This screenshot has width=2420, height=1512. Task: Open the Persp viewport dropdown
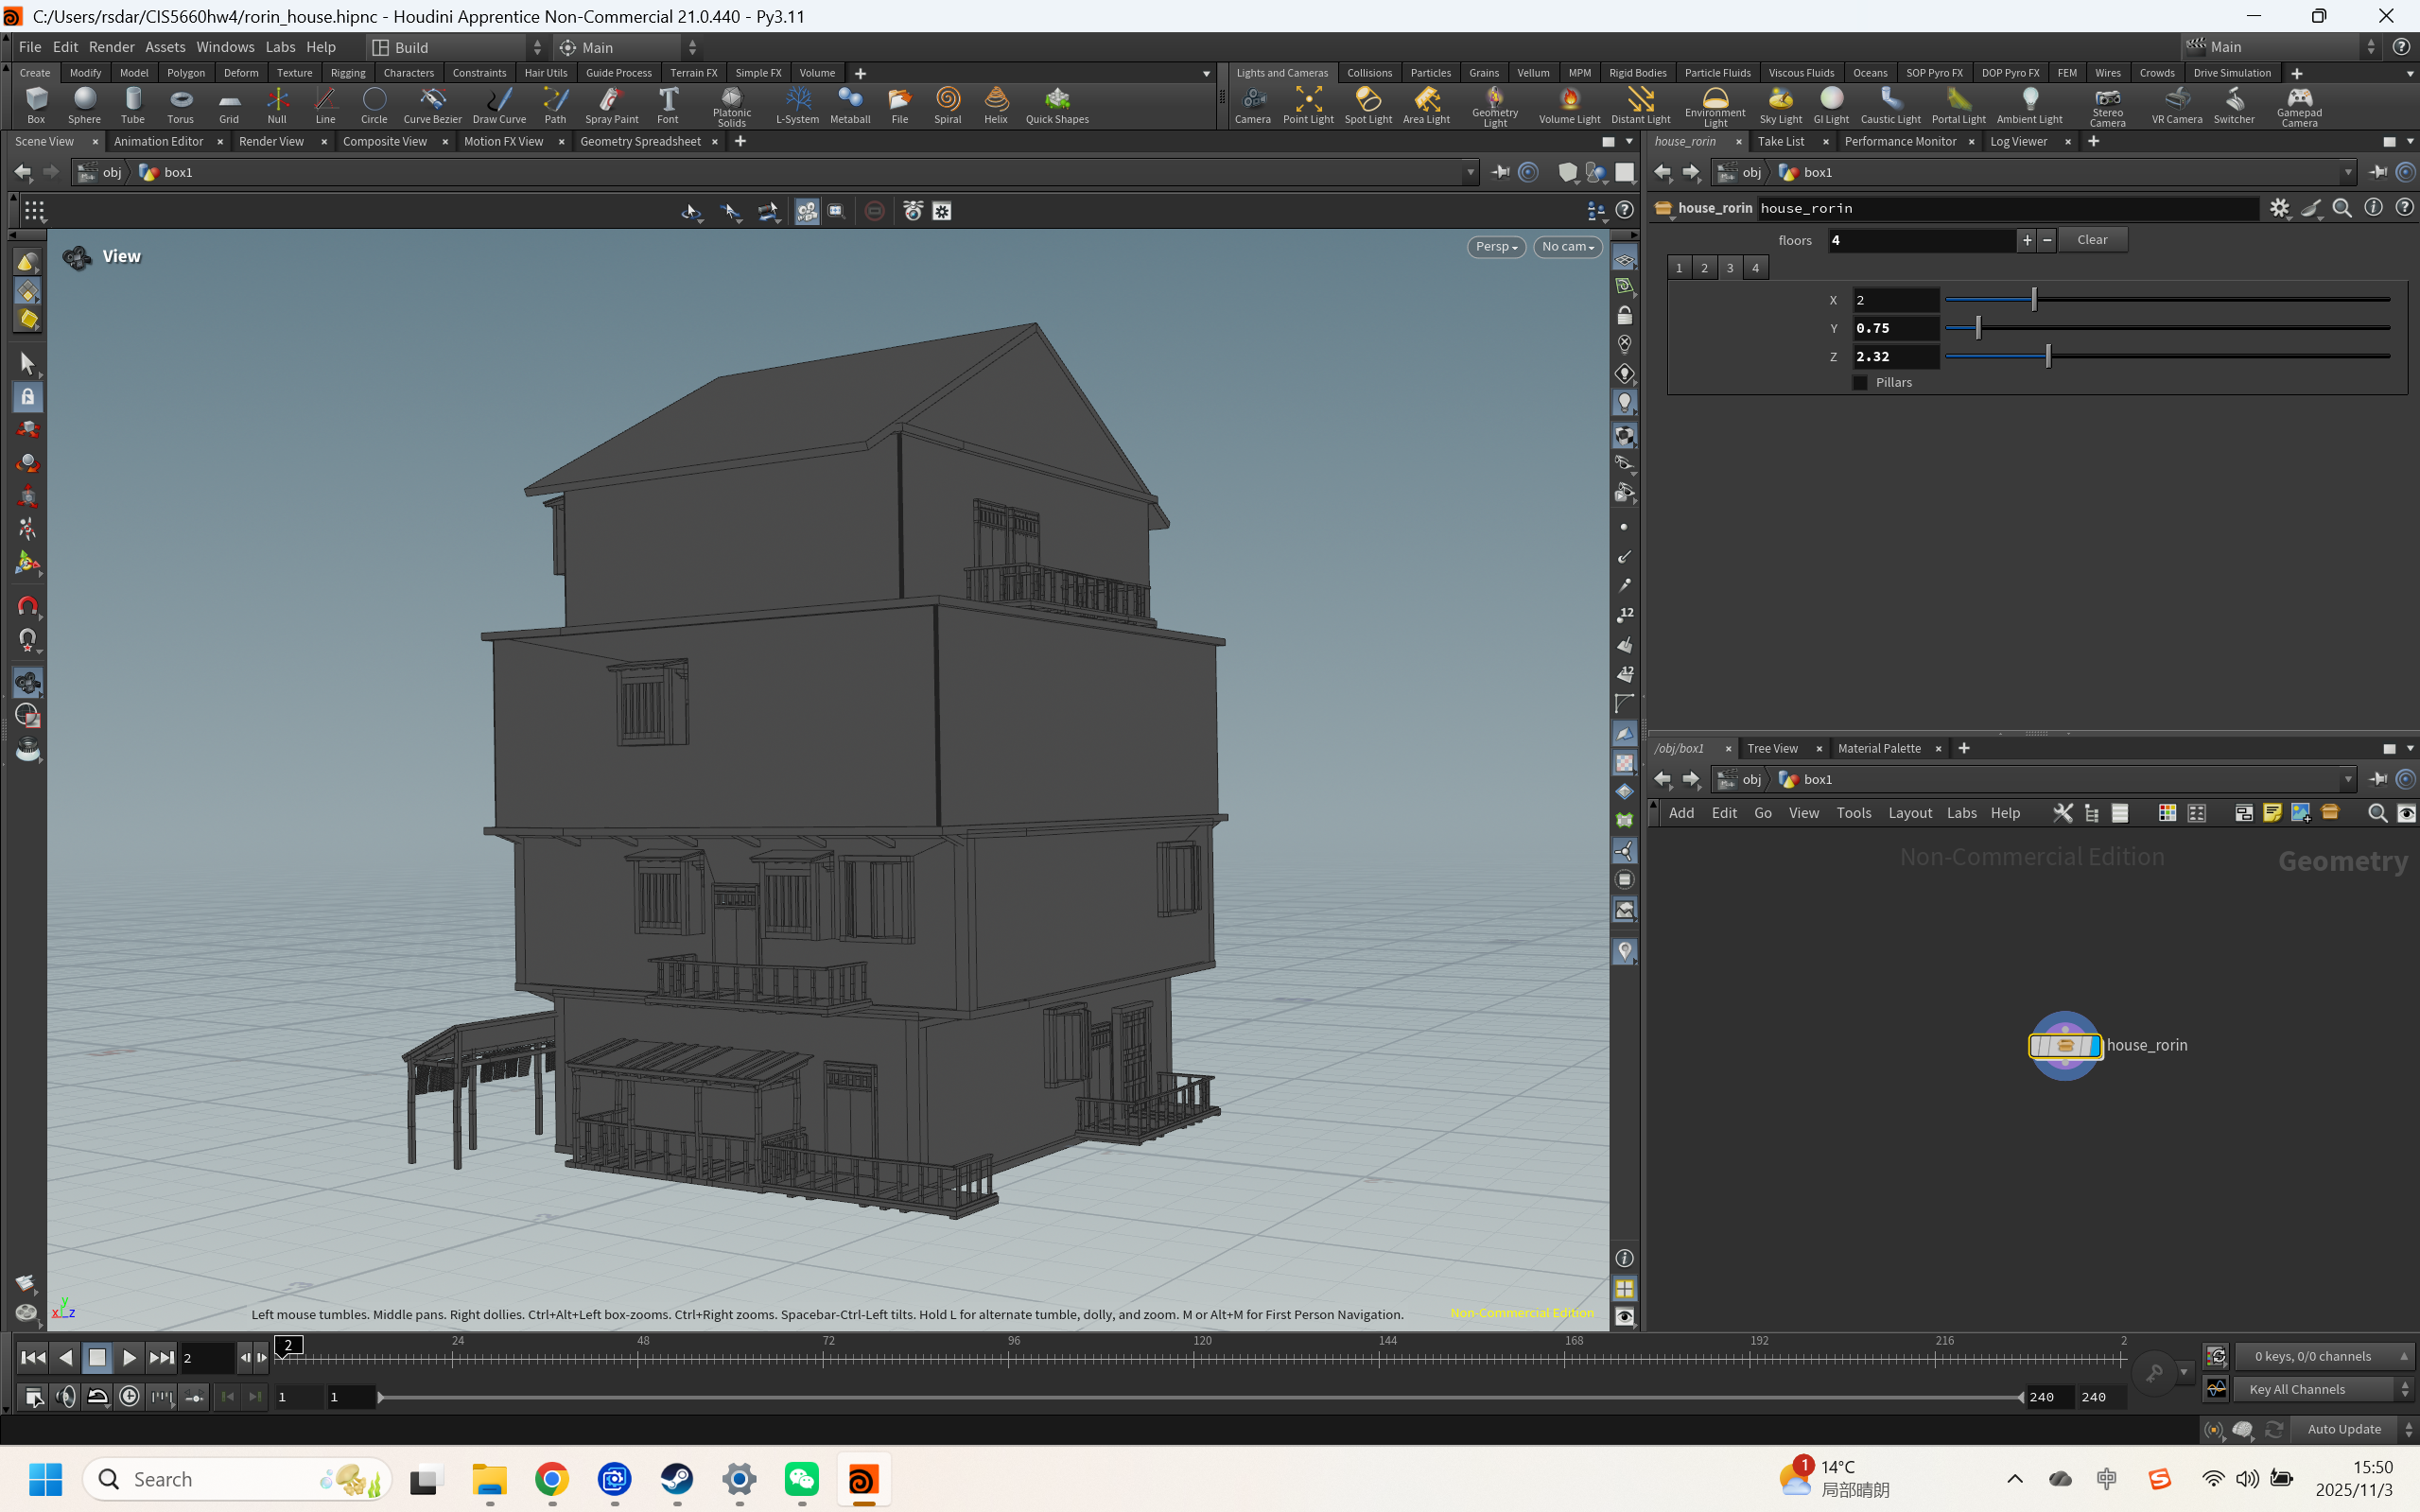pyautogui.click(x=1496, y=247)
